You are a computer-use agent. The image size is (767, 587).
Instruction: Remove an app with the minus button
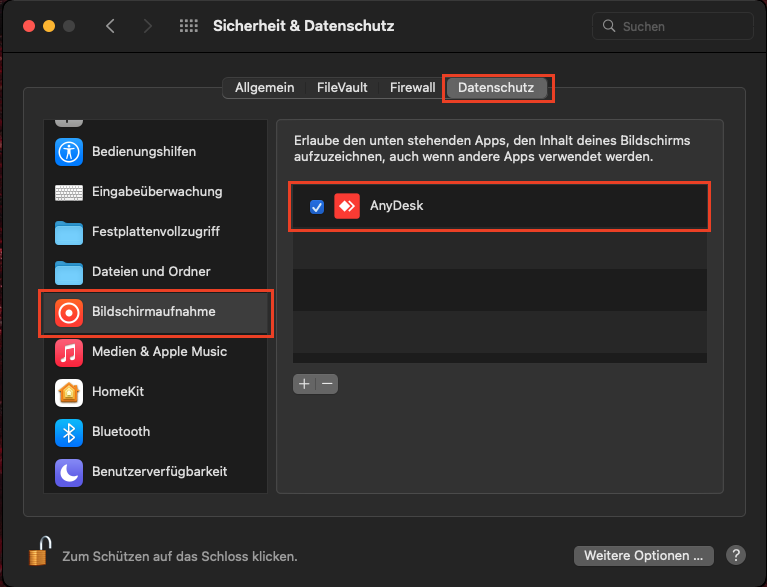coord(327,384)
